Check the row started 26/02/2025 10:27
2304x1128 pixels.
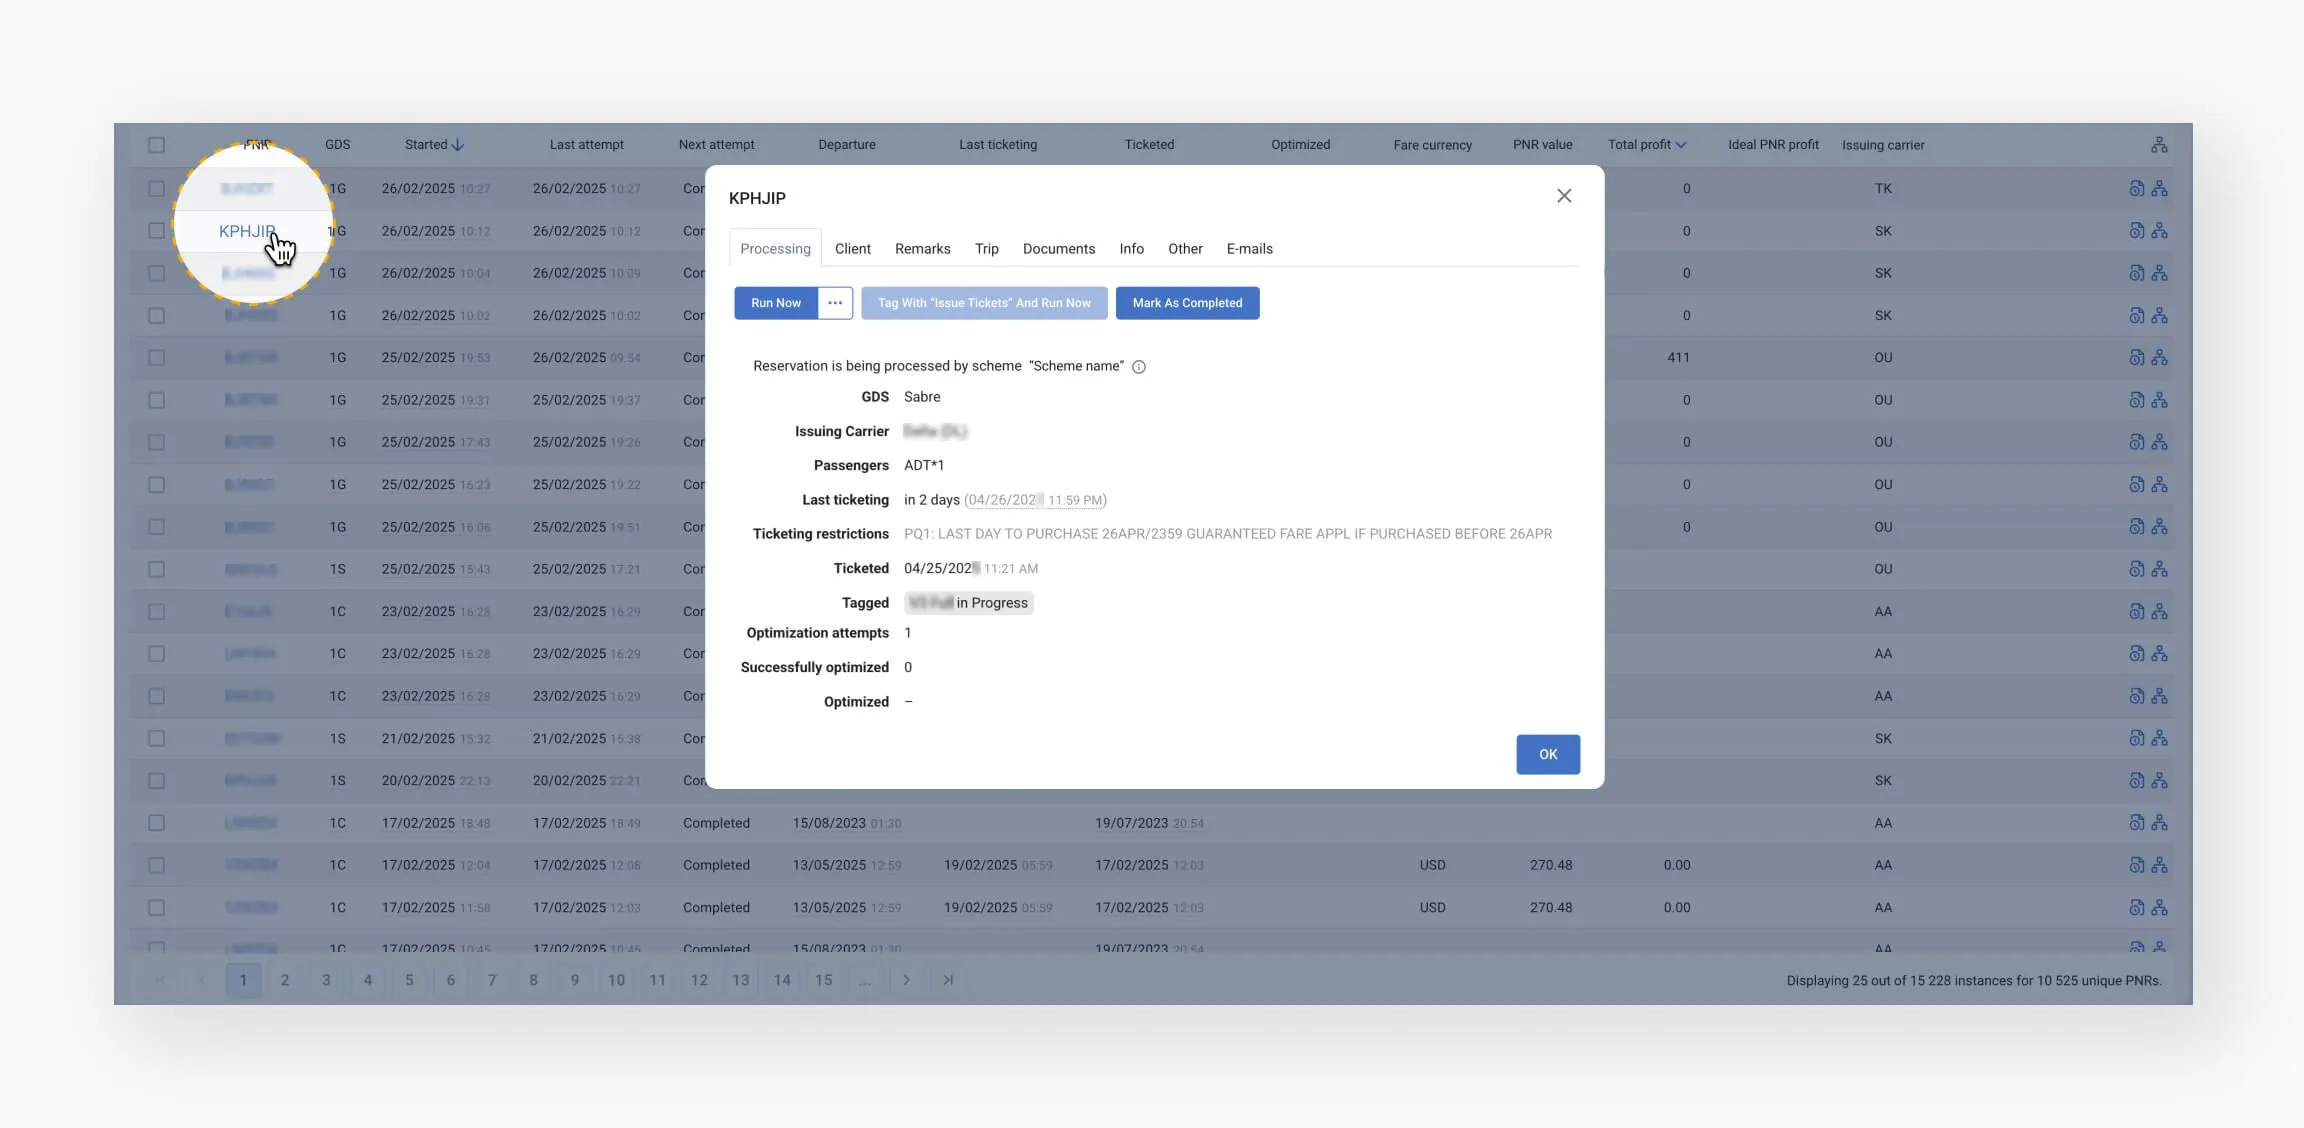pyautogui.click(x=156, y=189)
